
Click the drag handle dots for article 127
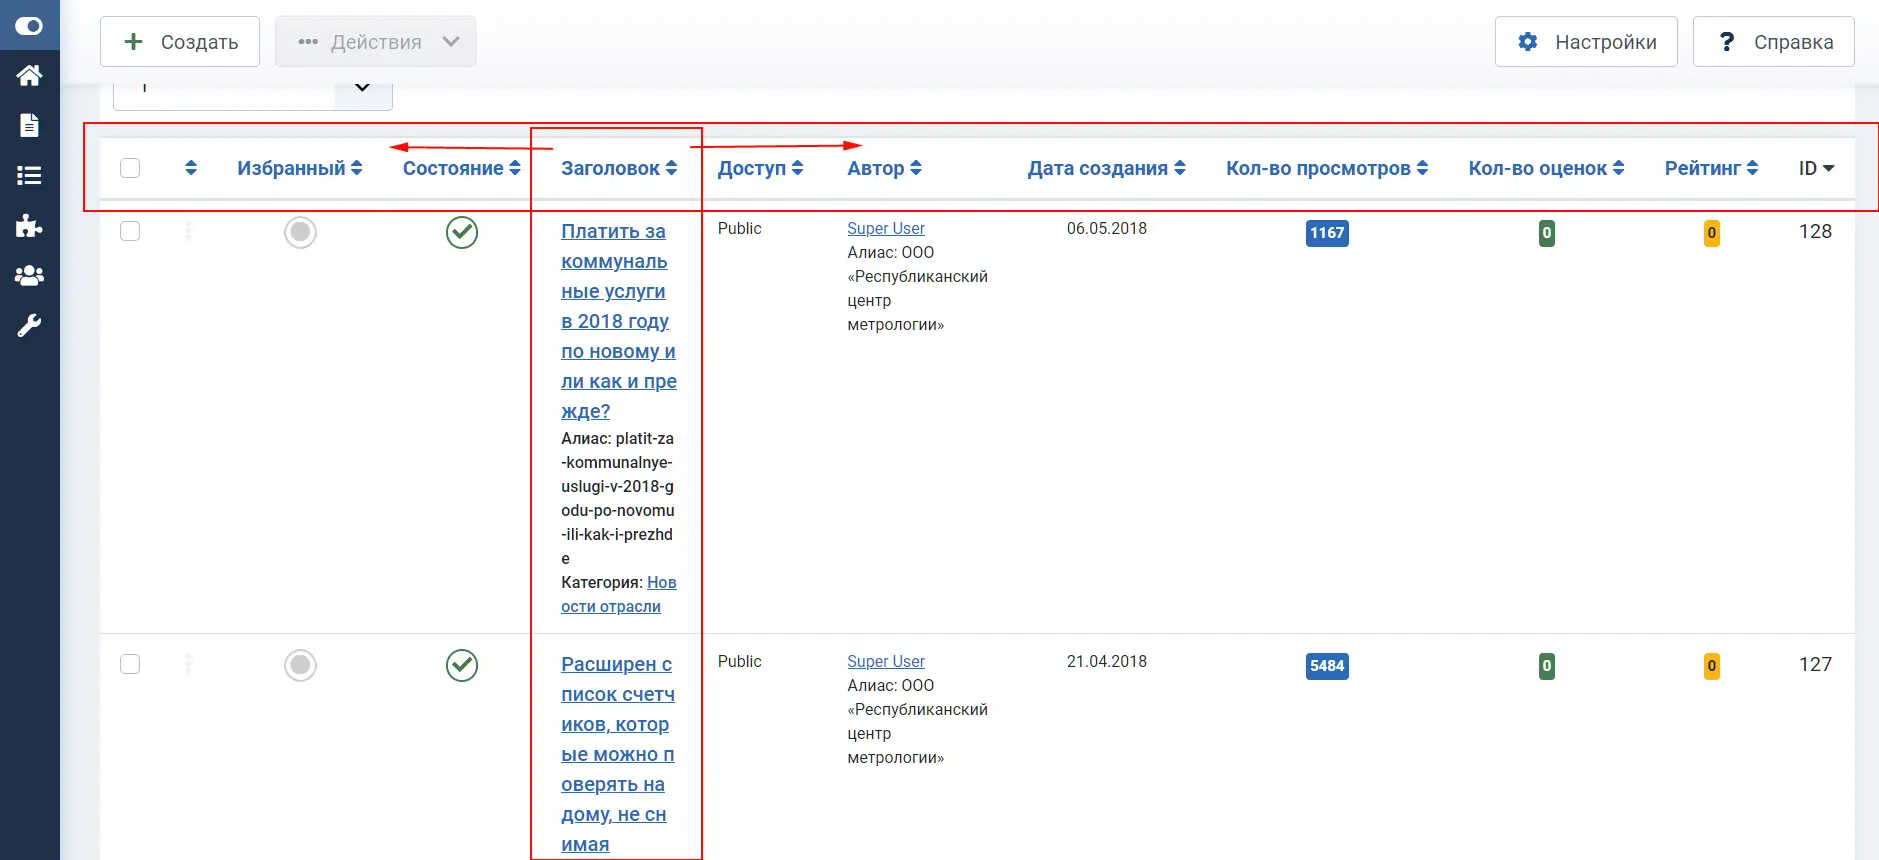188,665
